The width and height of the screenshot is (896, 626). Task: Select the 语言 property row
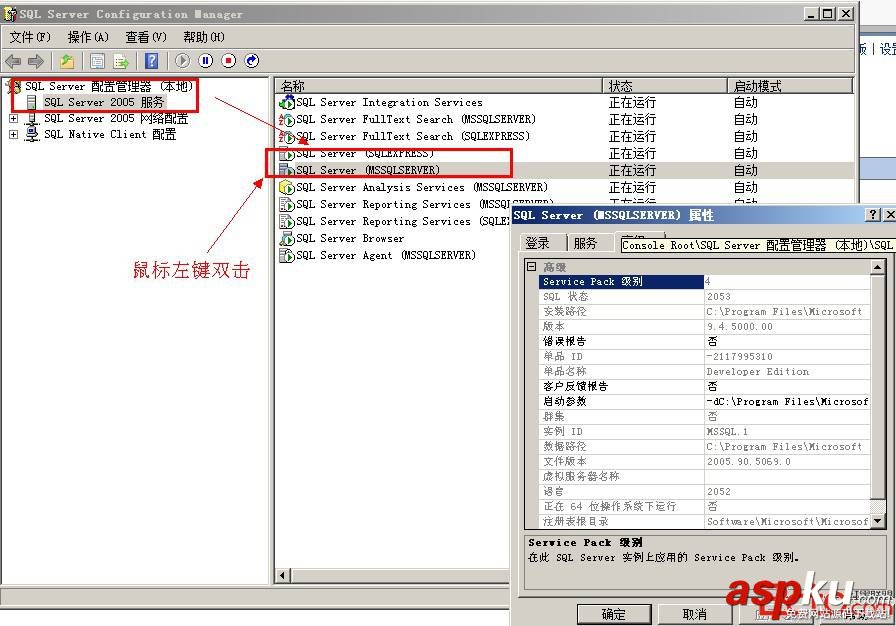coord(704,491)
